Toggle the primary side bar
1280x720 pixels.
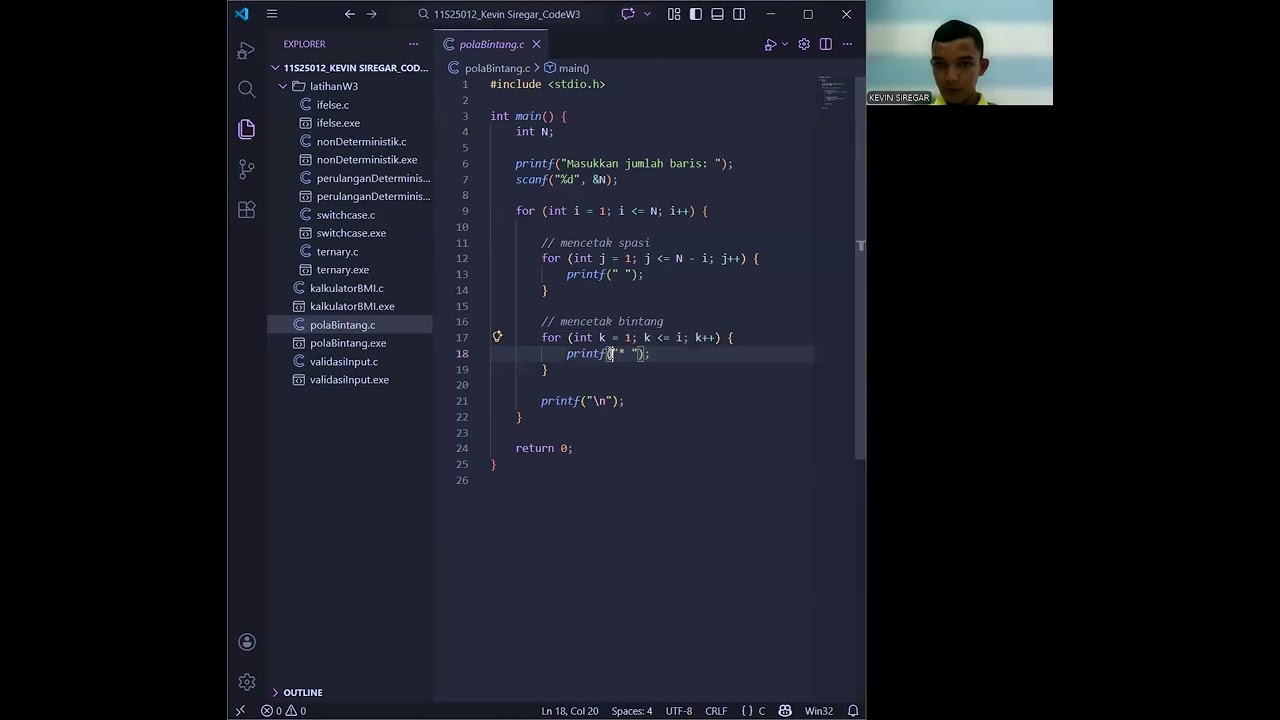[696, 14]
